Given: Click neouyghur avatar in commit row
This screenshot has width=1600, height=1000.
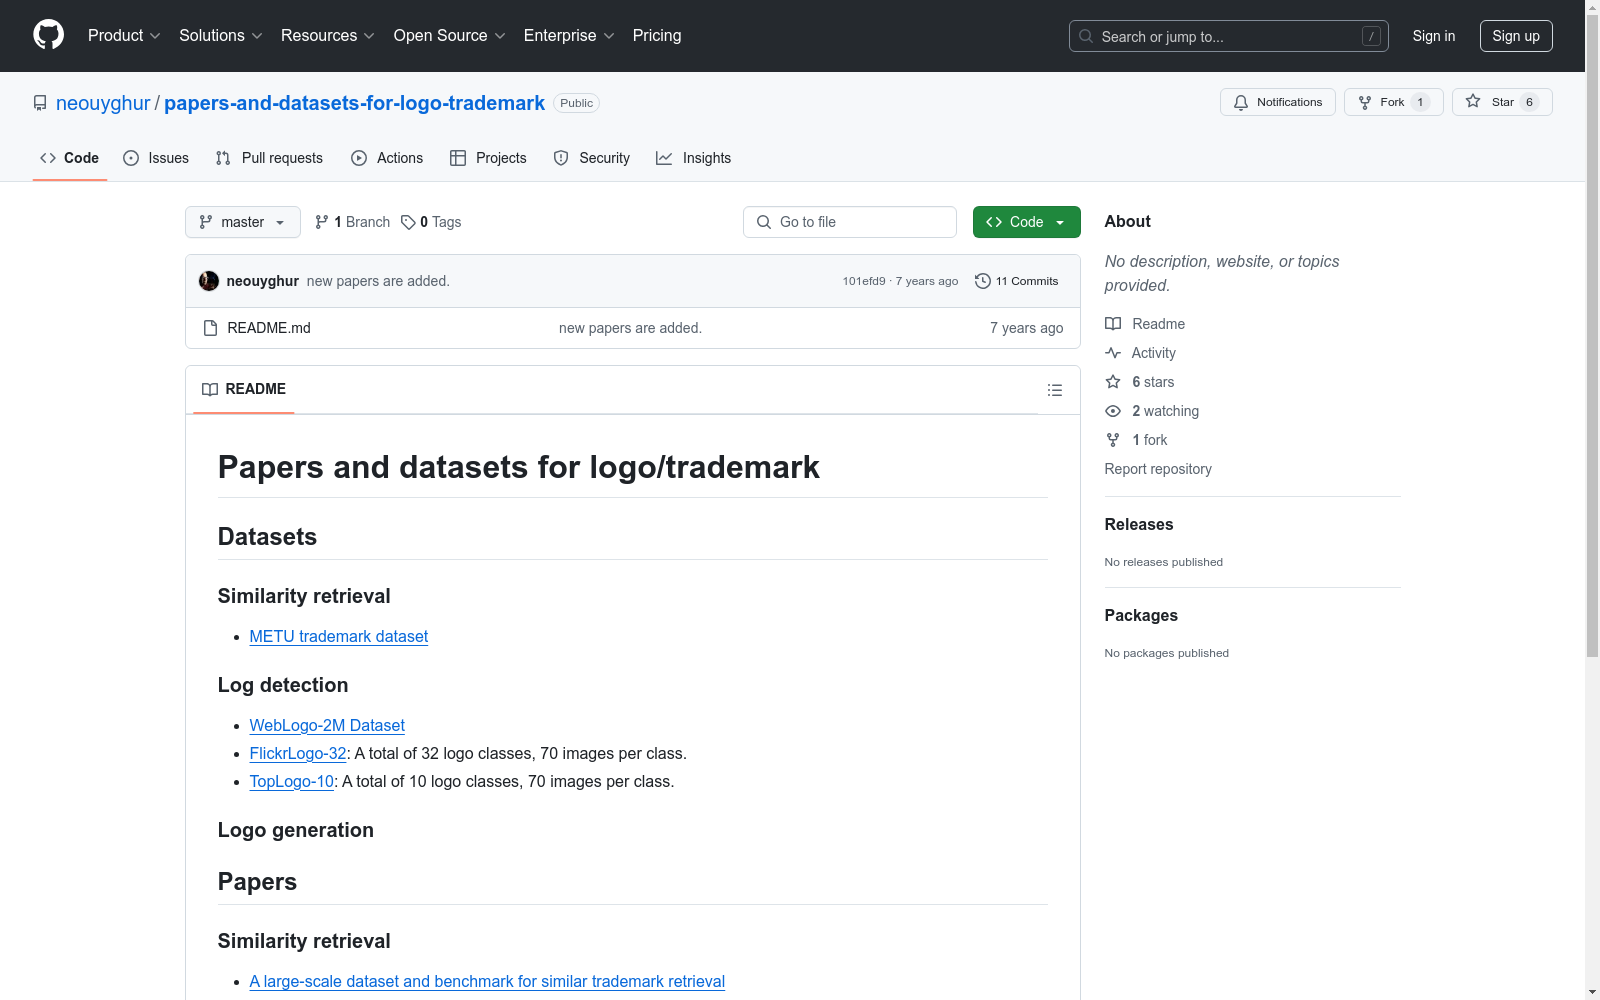Looking at the screenshot, I should point(209,281).
